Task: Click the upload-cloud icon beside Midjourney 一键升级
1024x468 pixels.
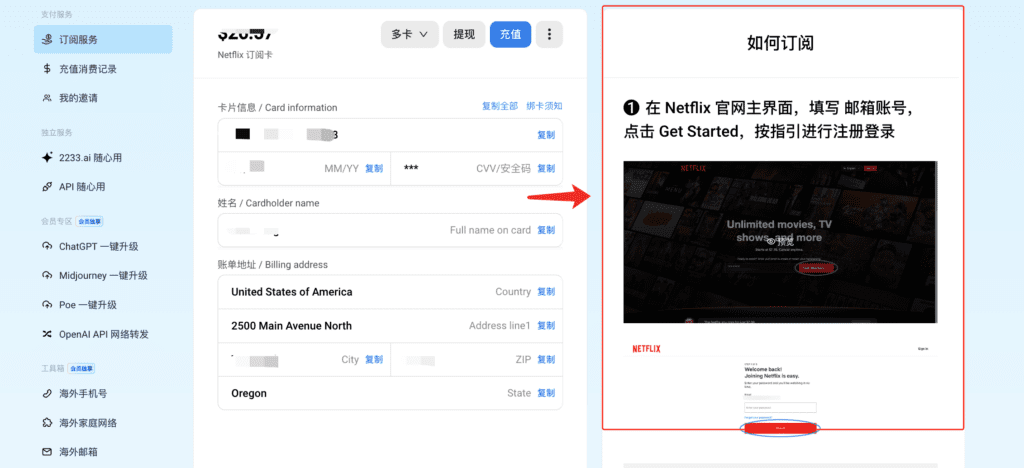Action: (47, 275)
